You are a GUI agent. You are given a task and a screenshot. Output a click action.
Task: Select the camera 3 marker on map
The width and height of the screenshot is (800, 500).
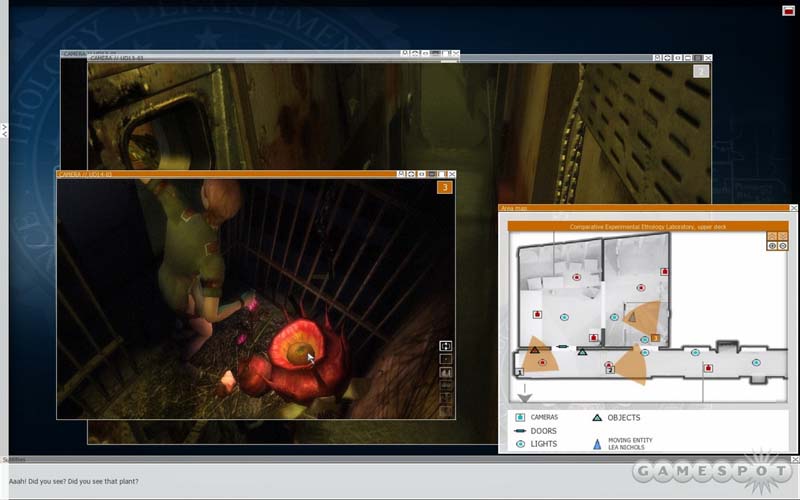tap(655, 338)
